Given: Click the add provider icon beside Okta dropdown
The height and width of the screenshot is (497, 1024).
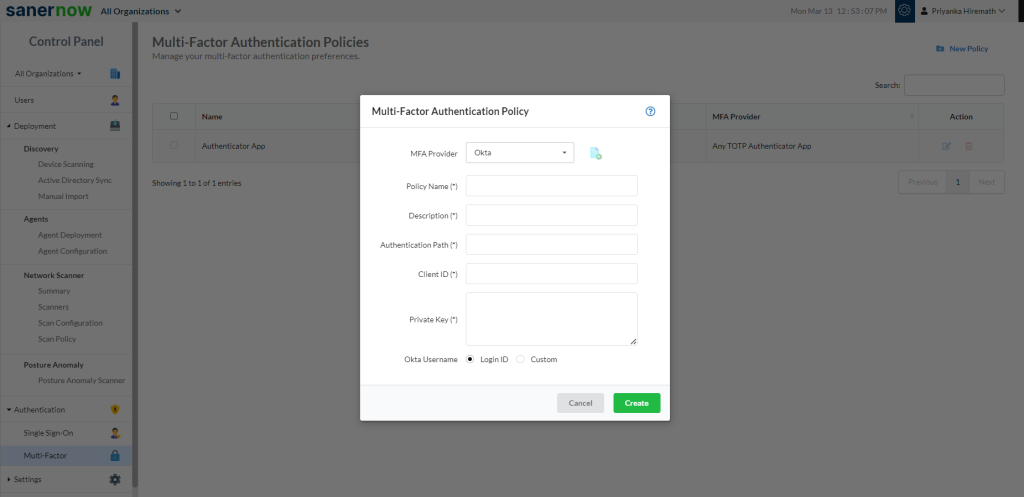Looking at the screenshot, I should 595,153.
